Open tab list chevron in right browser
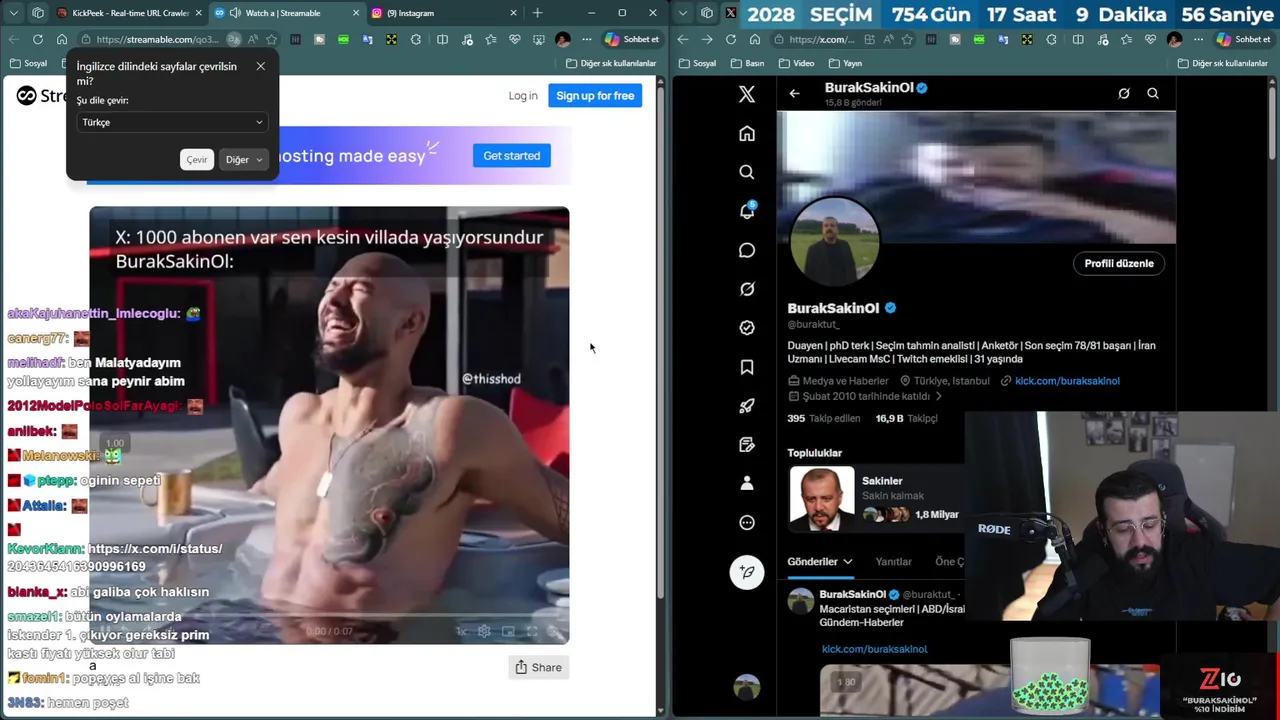The height and width of the screenshot is (720, 1280). (x=682, y=13)
